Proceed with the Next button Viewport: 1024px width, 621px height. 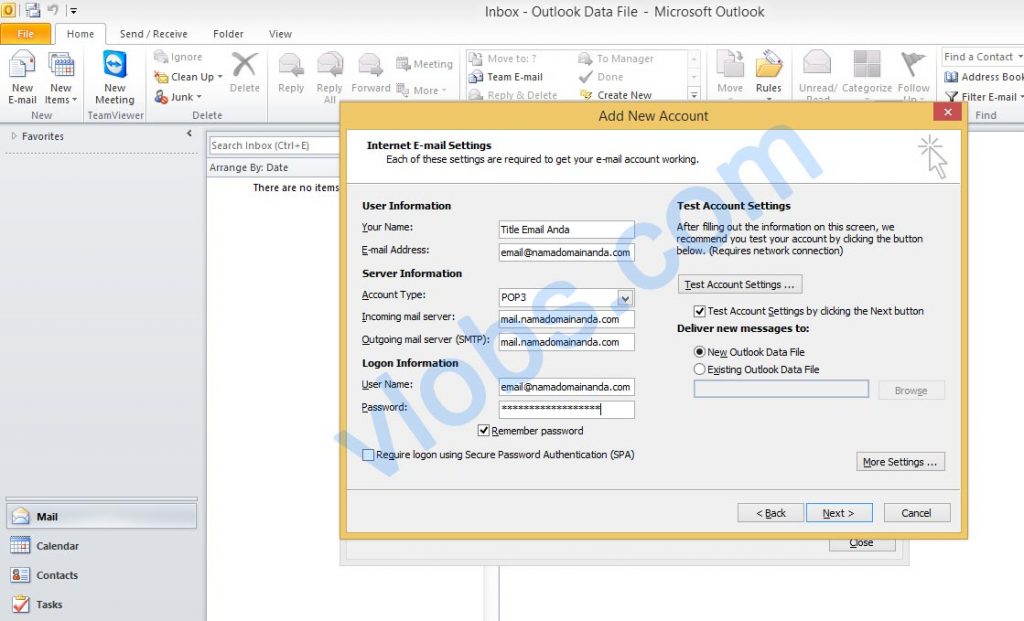click(839, 512)
